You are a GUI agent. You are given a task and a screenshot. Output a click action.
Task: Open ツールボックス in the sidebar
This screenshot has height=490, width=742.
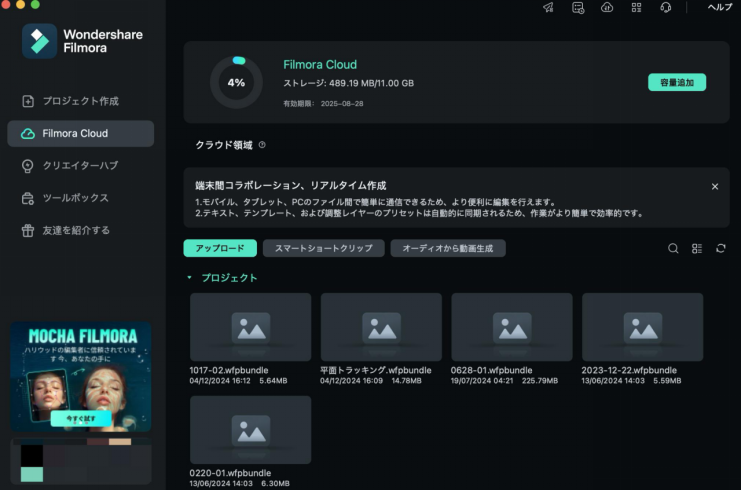80,198
